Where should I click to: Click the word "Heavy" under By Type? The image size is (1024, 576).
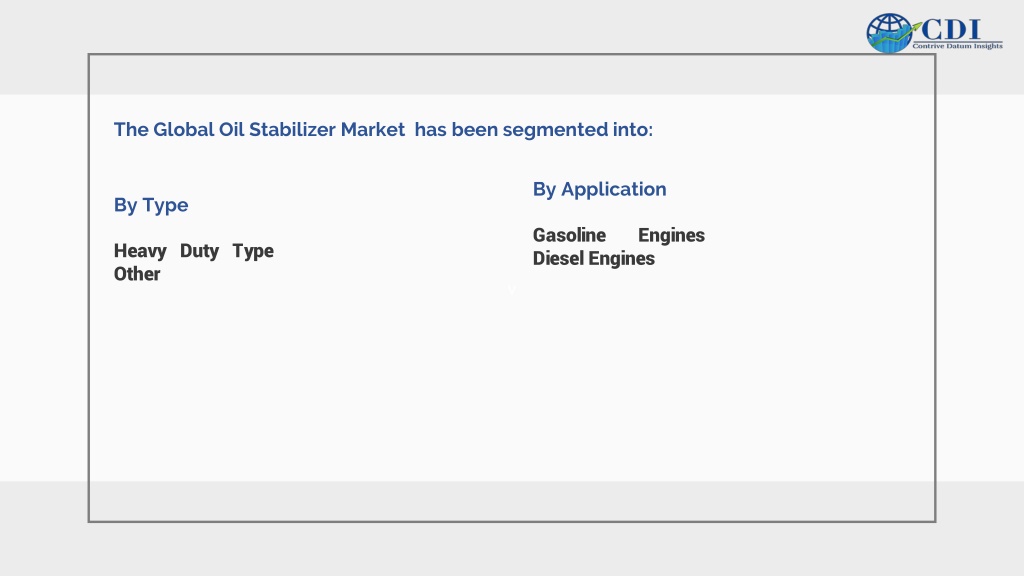point(140,251)
